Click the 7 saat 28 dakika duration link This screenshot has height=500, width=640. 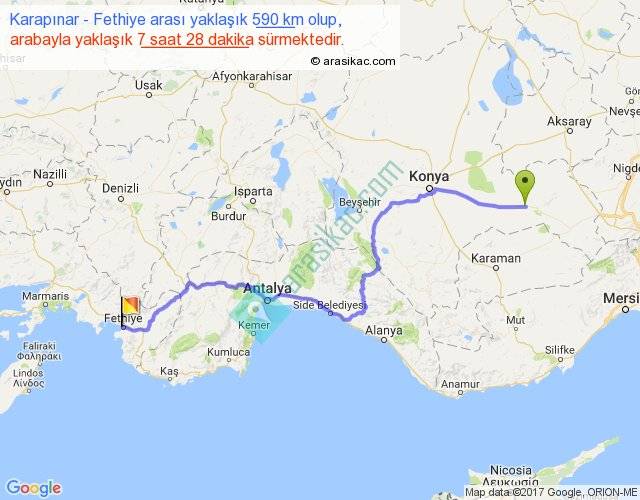[196, 40]
